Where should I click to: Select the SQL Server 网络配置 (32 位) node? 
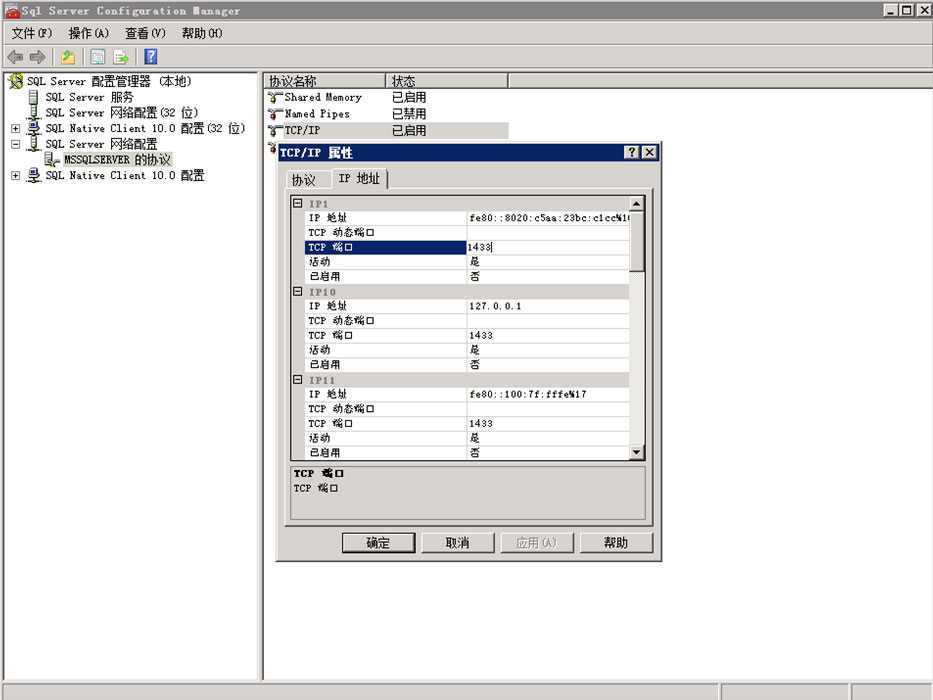[x=121, y=112]
